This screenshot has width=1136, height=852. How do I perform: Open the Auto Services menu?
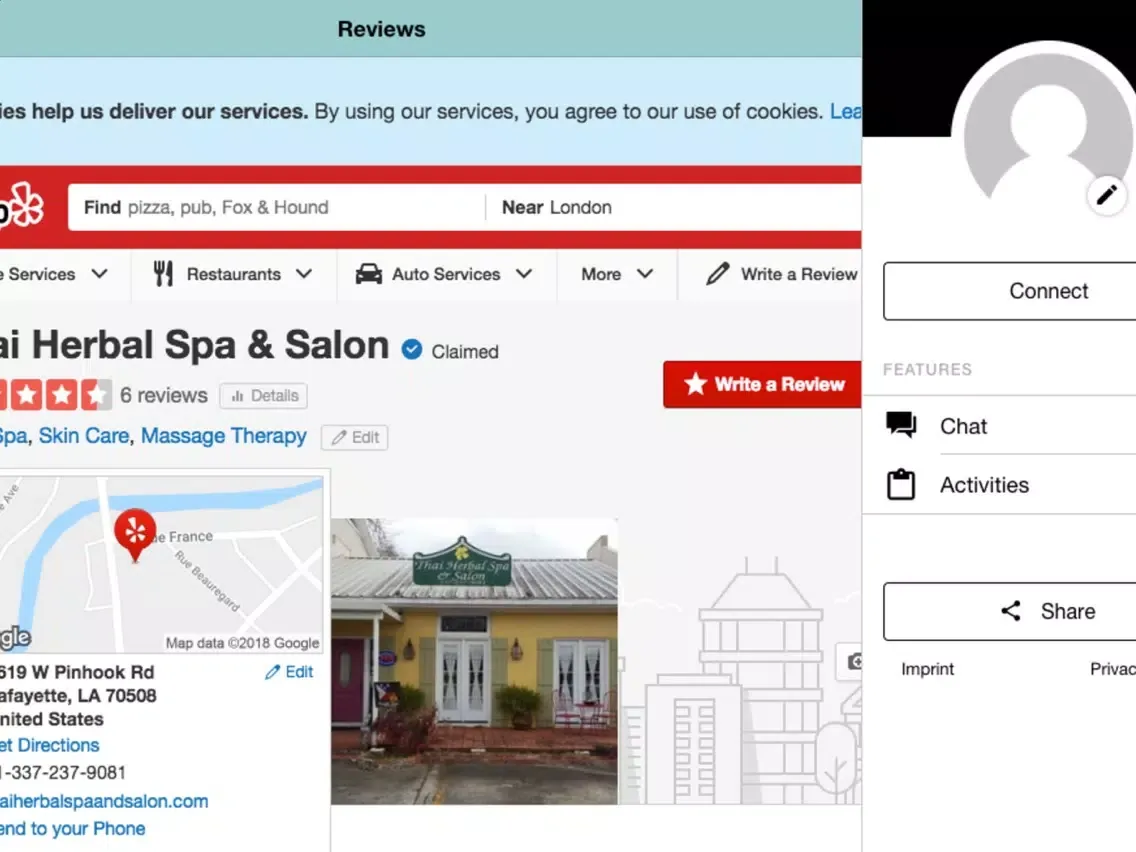pyautogui.click(x=446, y=274)
